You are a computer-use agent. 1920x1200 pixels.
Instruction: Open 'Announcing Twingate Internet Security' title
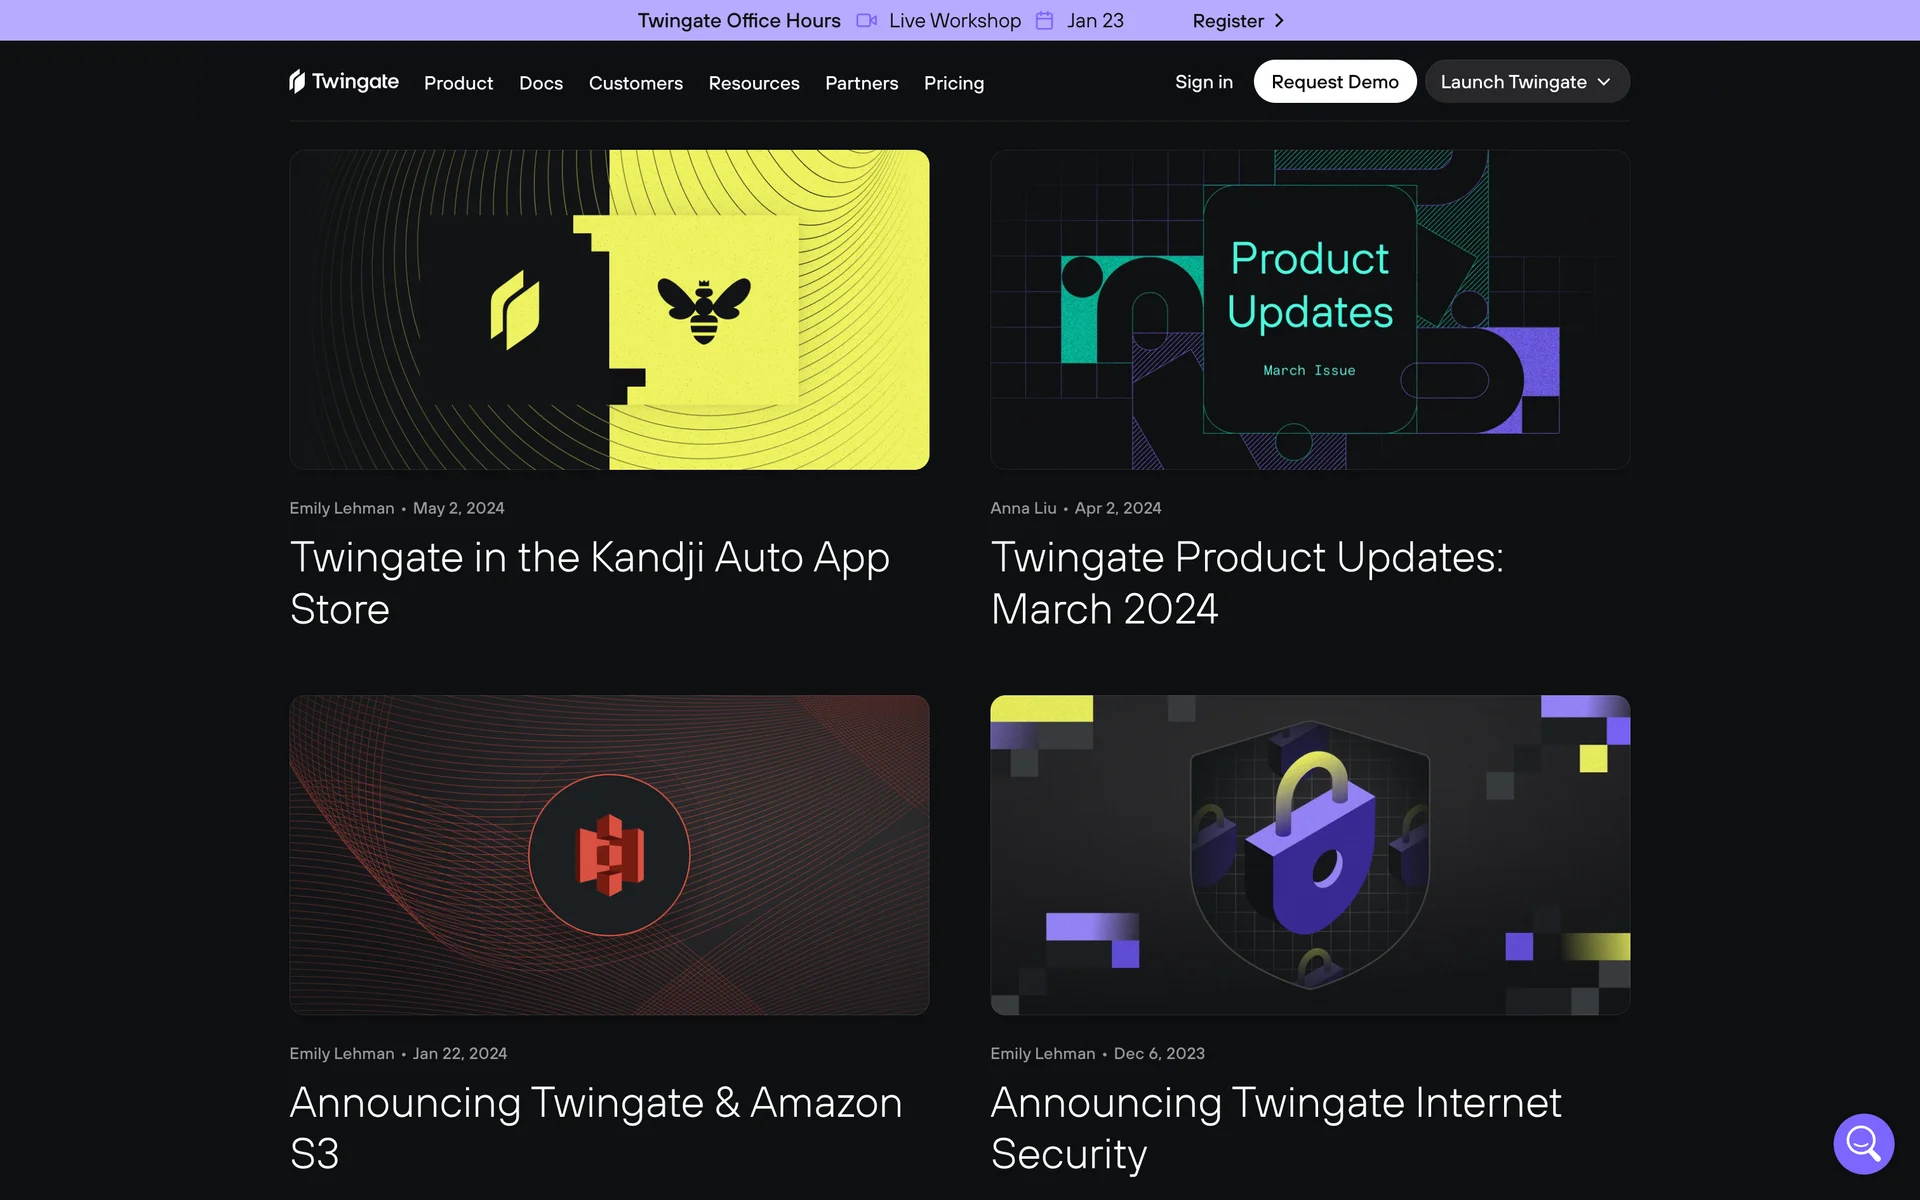[1275, 1128]
